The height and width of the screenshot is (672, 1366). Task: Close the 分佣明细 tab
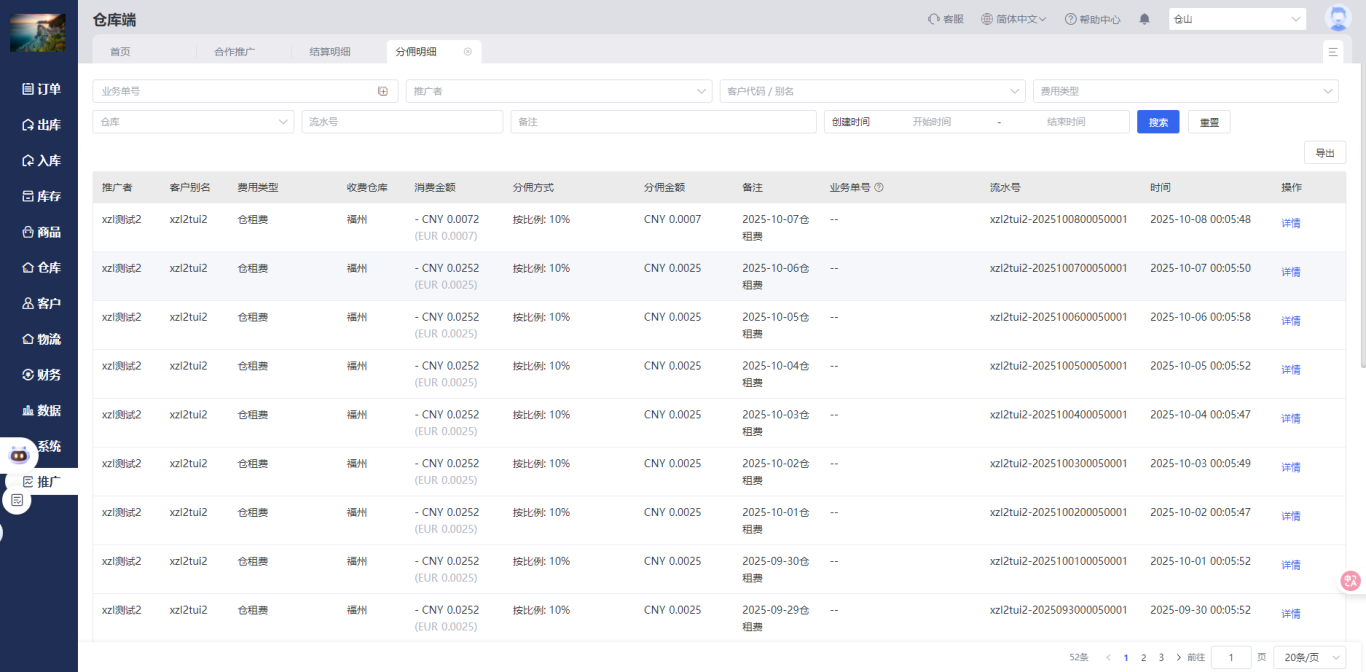pyautogui.click(x=467, y=52)
